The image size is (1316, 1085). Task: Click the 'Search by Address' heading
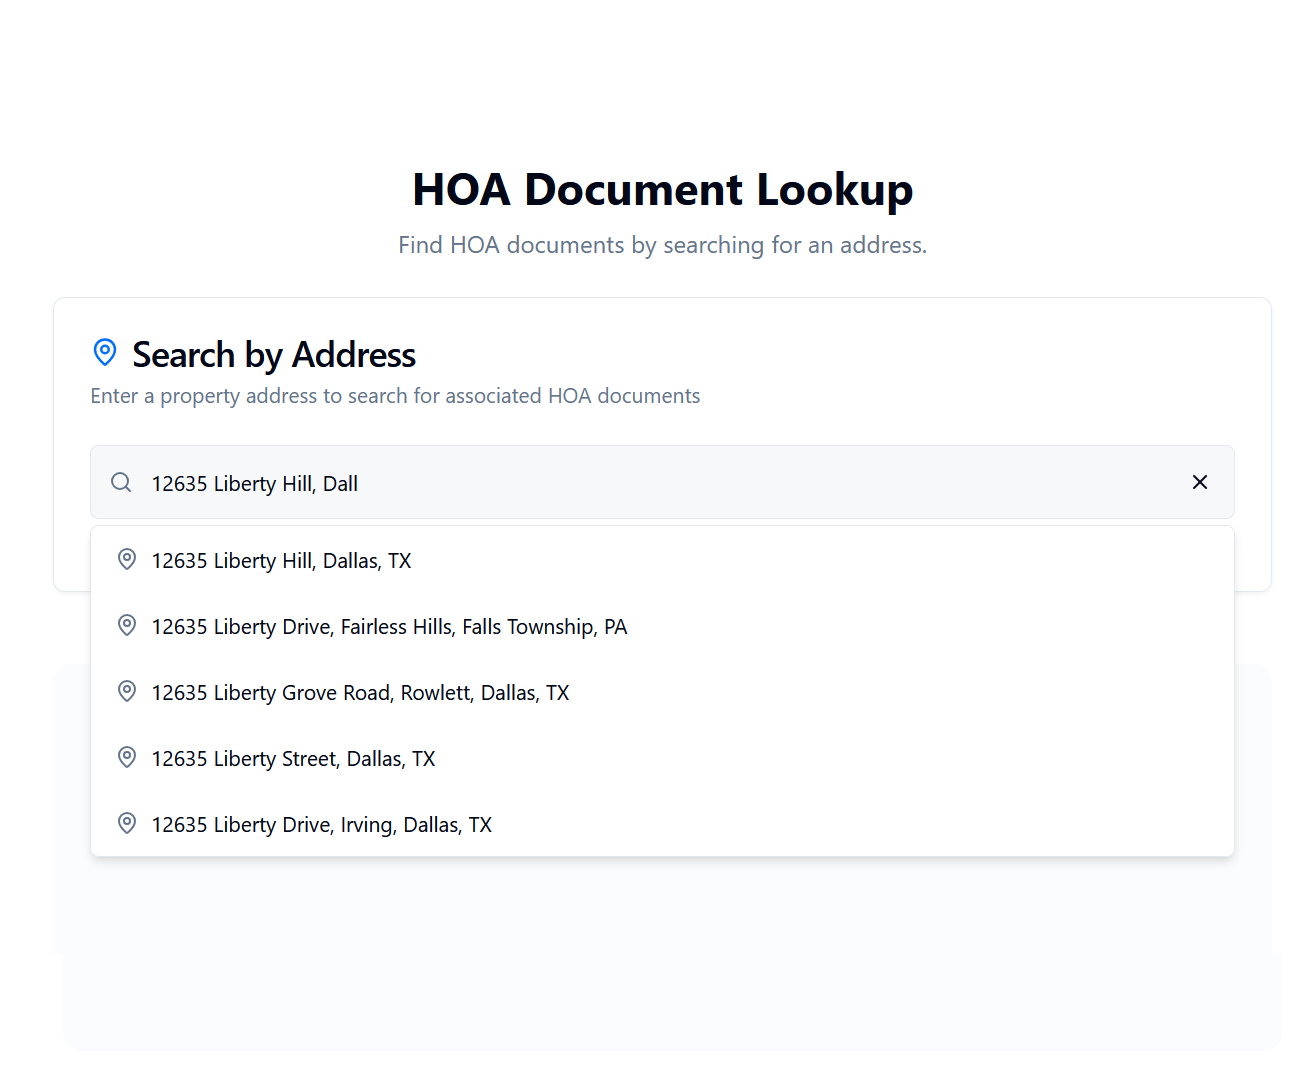point(274,355)
